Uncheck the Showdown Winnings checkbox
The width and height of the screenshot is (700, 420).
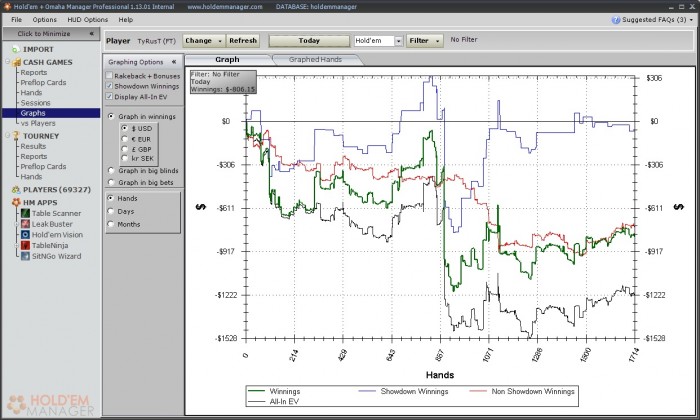[x=110, y=86]
